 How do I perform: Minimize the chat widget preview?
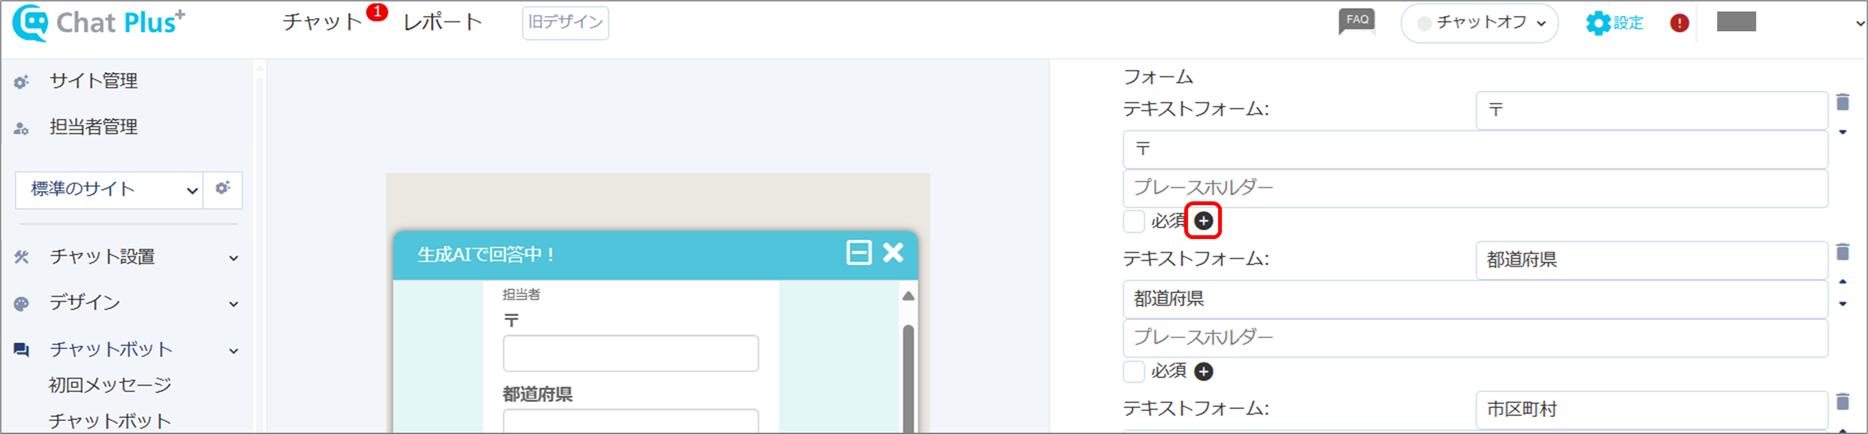858,252
